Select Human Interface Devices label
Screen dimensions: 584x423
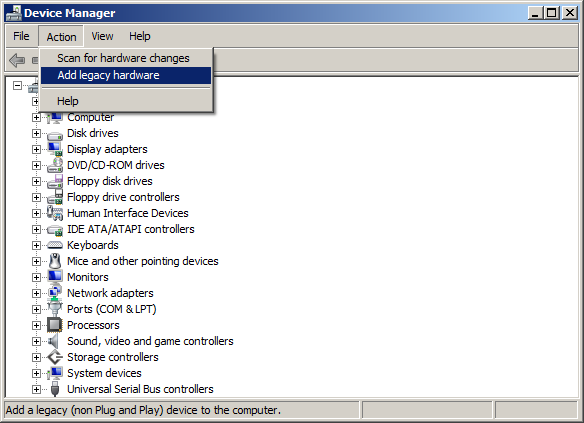point(128,213)
